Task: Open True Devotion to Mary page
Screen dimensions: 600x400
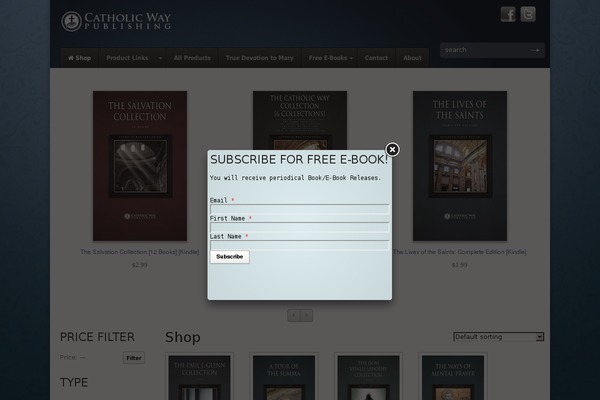Action: [x=259, y=58]
